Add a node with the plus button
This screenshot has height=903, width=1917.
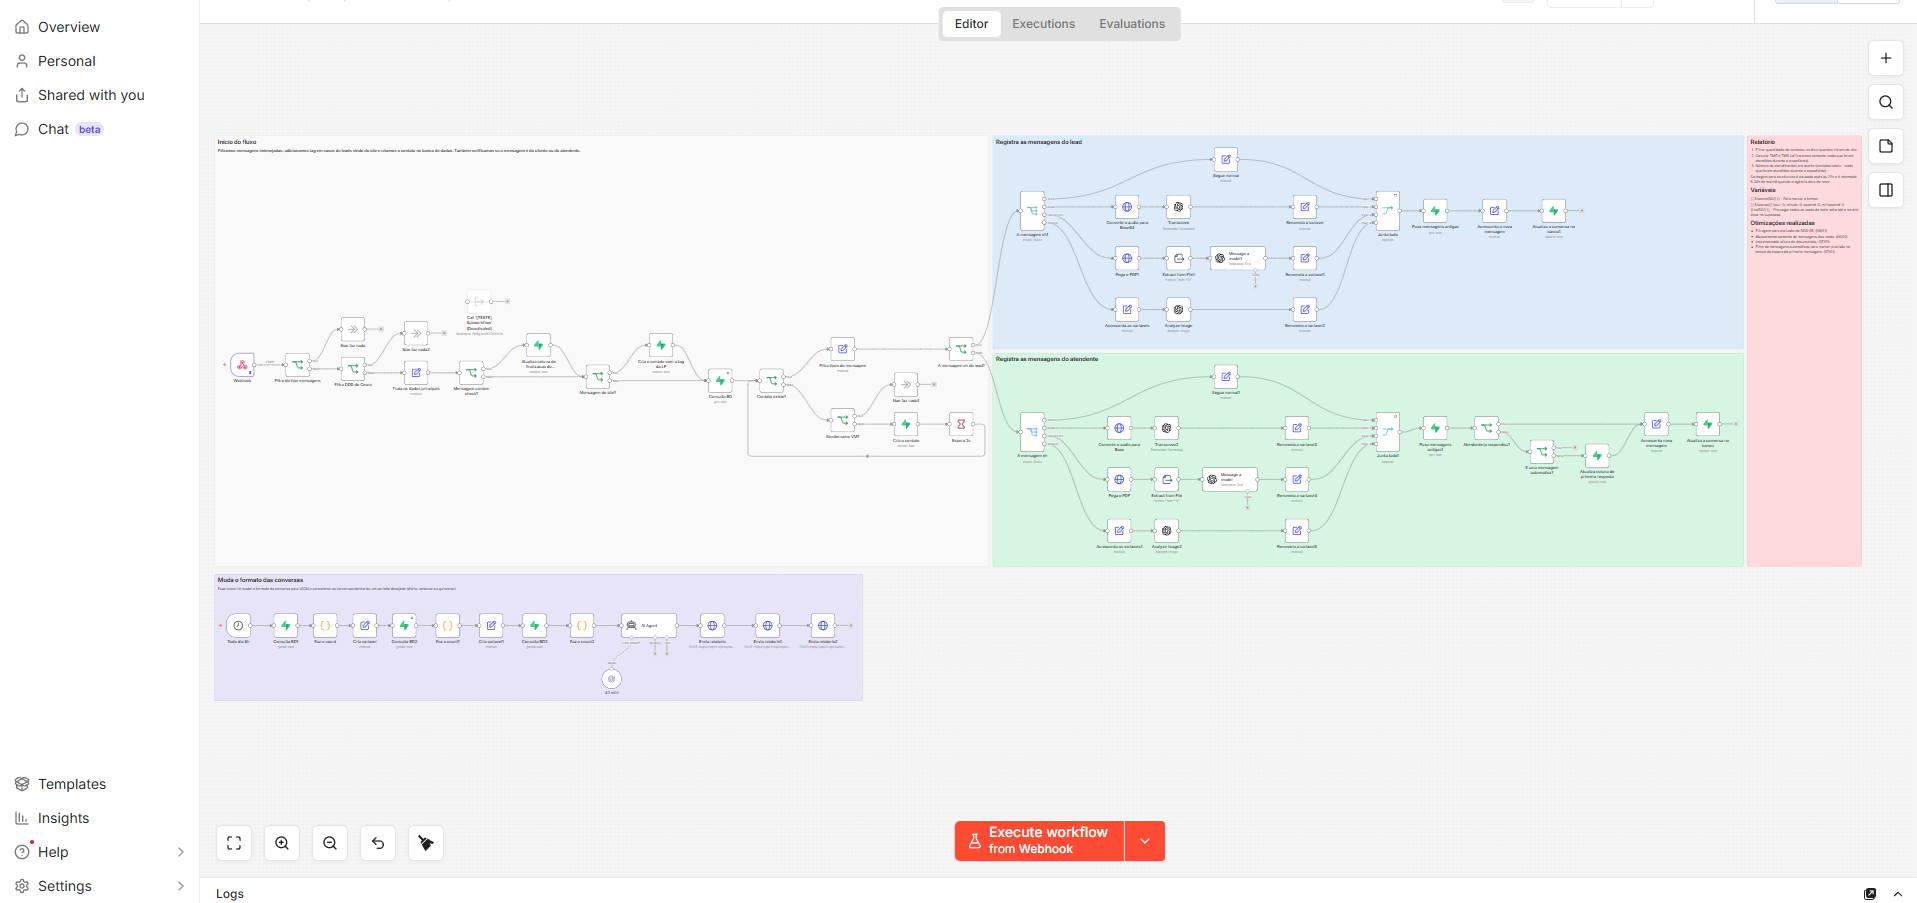(1885, 58)
